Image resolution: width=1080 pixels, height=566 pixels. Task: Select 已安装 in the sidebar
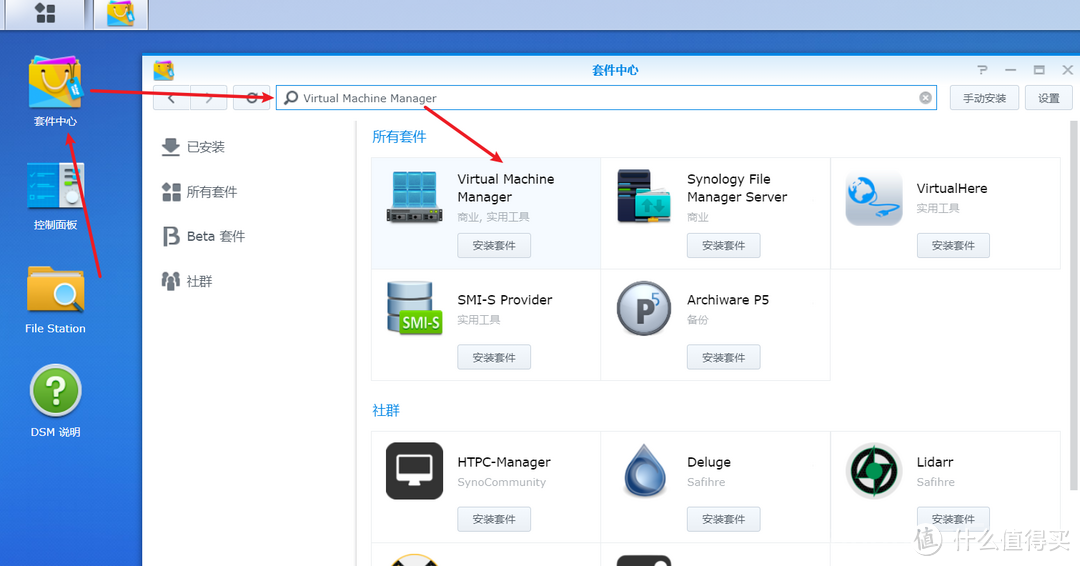tap(193, 147)
